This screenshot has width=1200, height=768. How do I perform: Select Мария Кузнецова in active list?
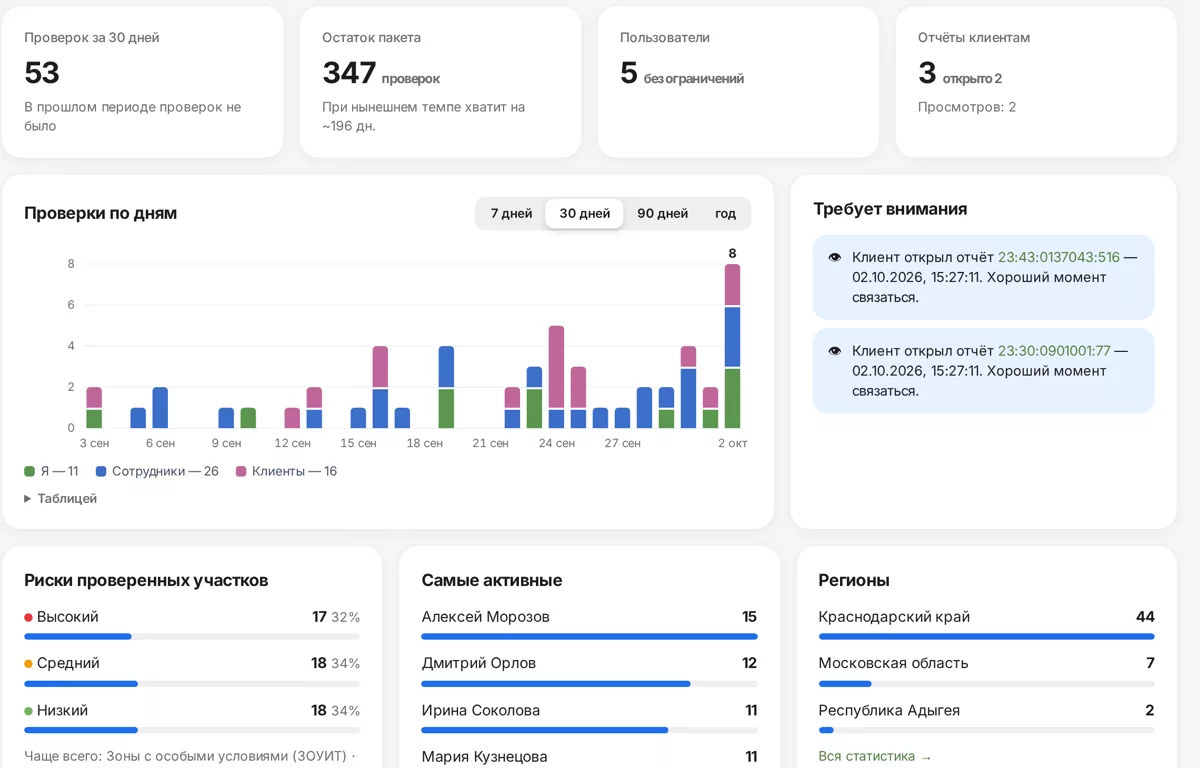589,757
